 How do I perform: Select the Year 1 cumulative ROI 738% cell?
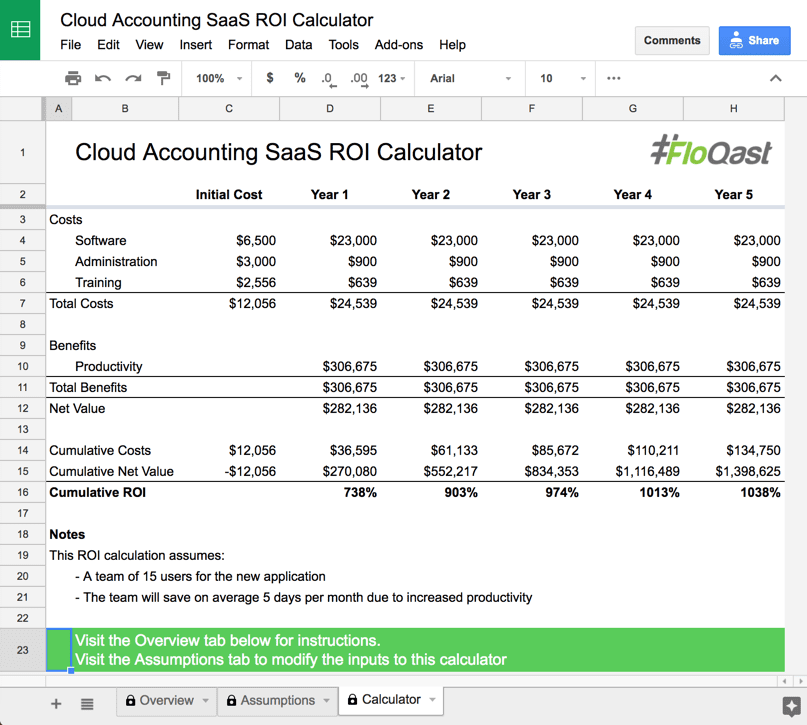point(330,492)
